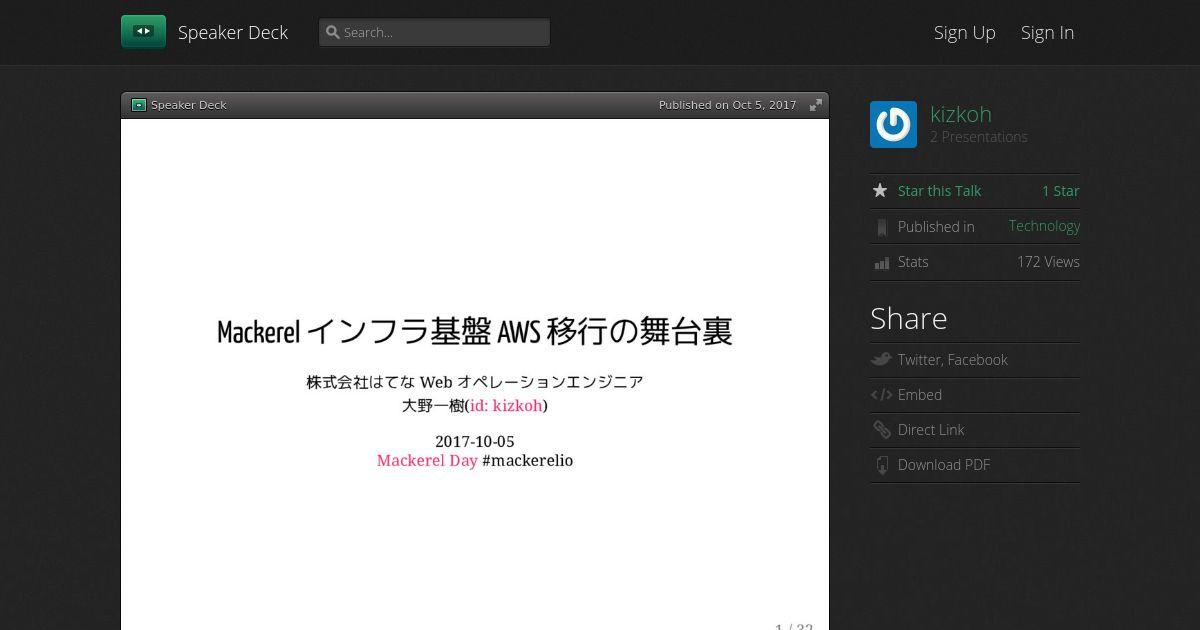This screenshot has height=630, width=1200.
Task: Open the Speaker Deck home link text
Action: (233, 32)
